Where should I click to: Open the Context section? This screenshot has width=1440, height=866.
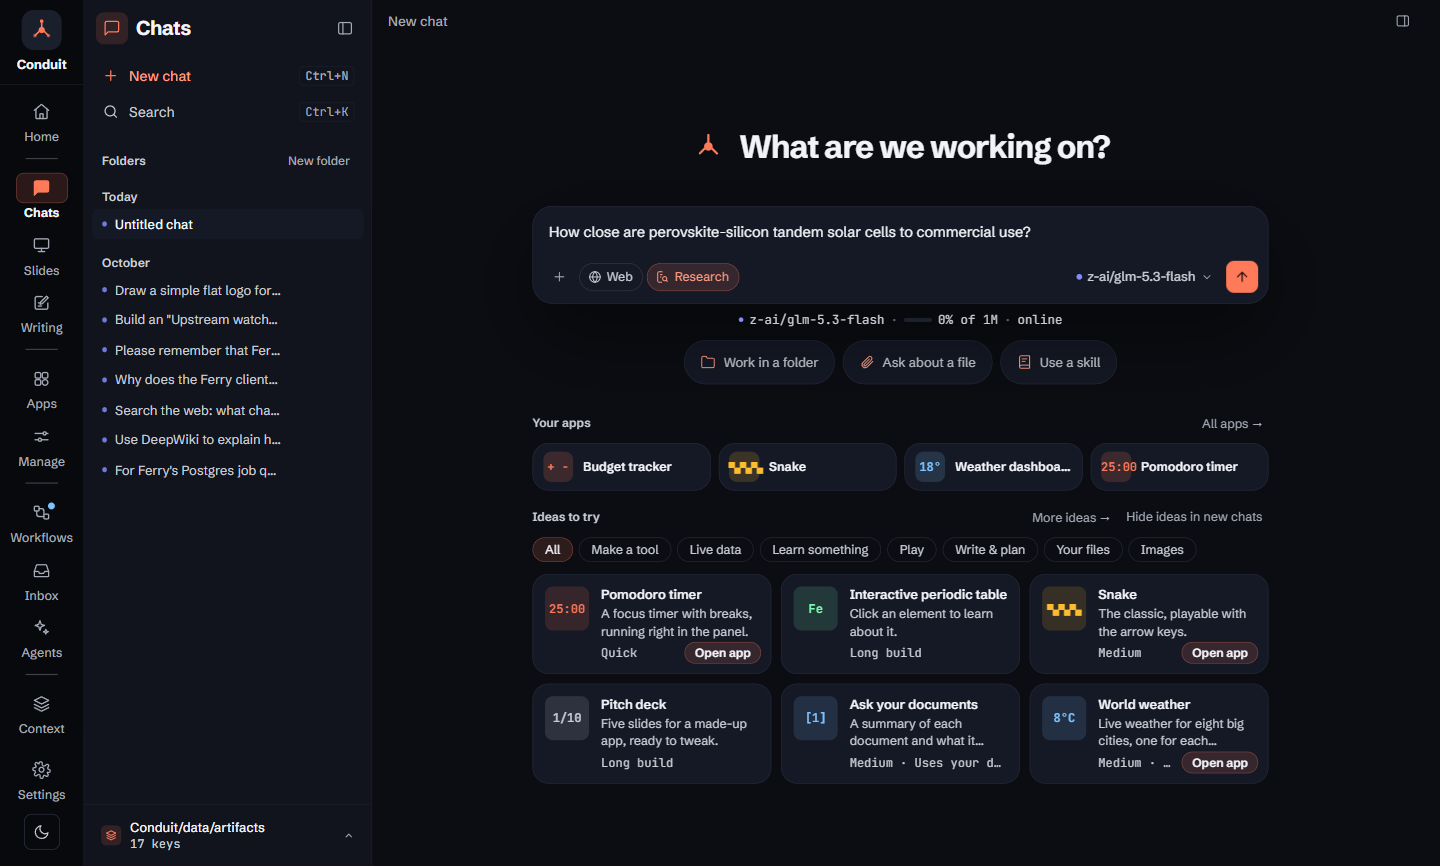click(x=41, y=715)
